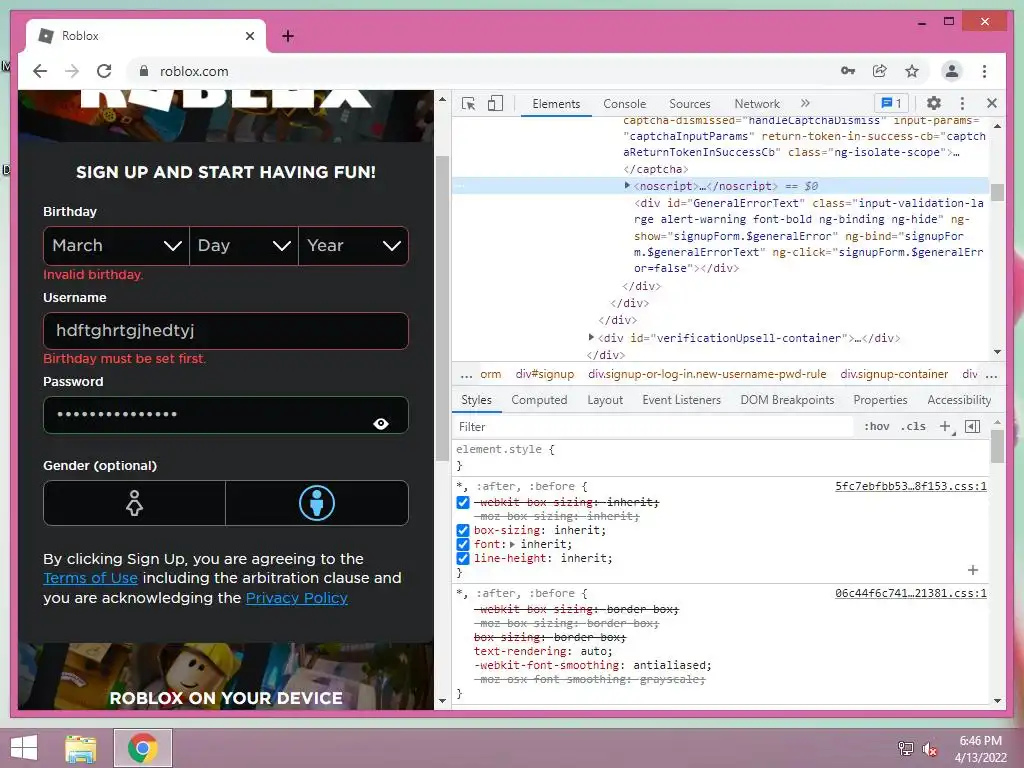Uncheck the box-sizing inherit property

(463, 530)
